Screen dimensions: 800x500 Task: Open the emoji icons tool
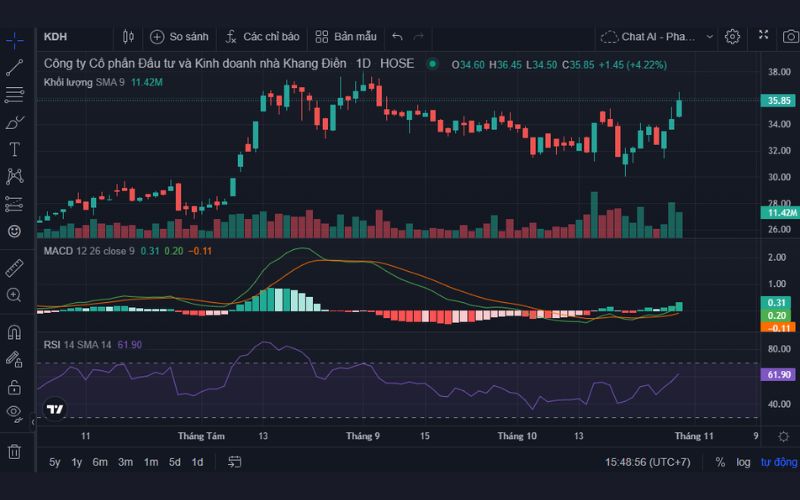pyautogui.click(x=15, y=231)
